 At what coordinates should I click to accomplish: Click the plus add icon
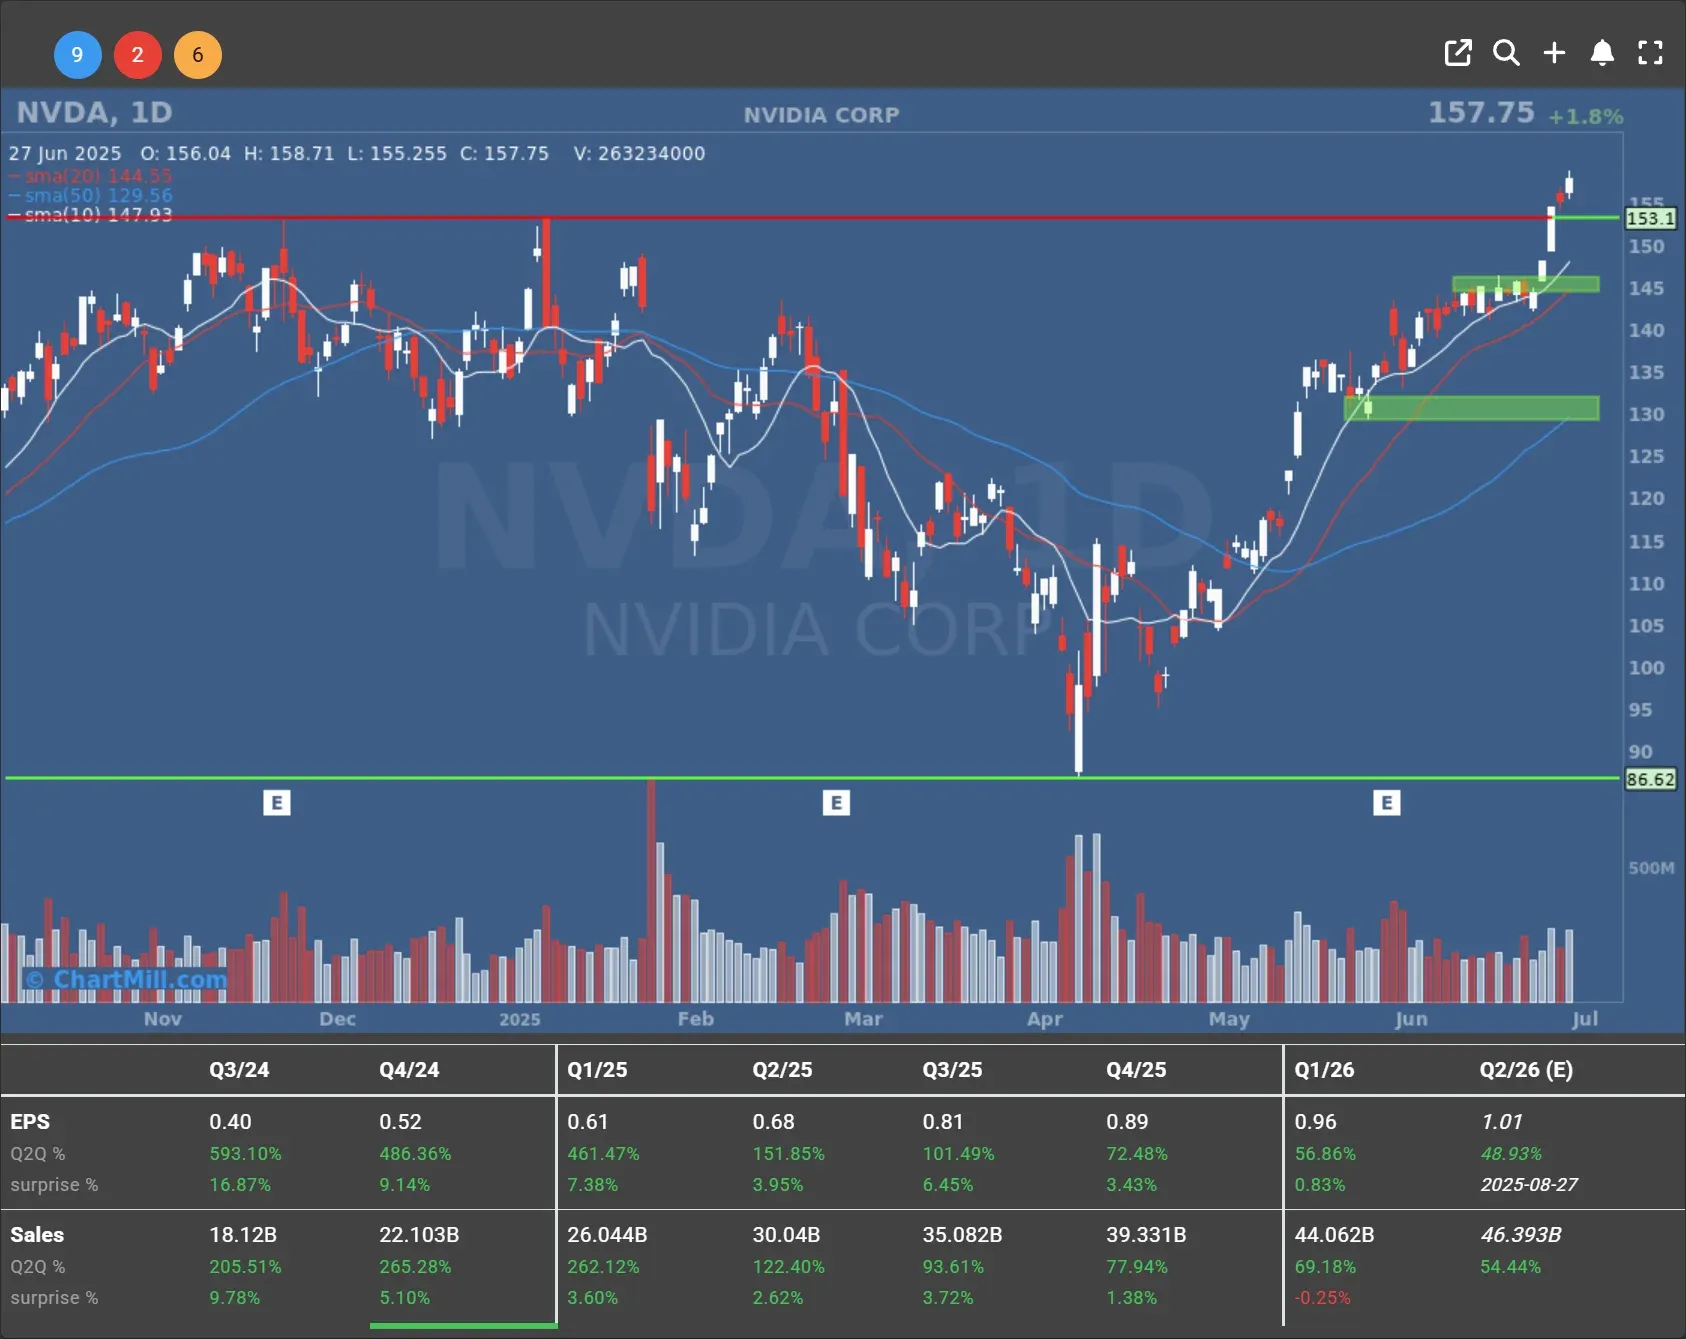(x=1554, y=53)
